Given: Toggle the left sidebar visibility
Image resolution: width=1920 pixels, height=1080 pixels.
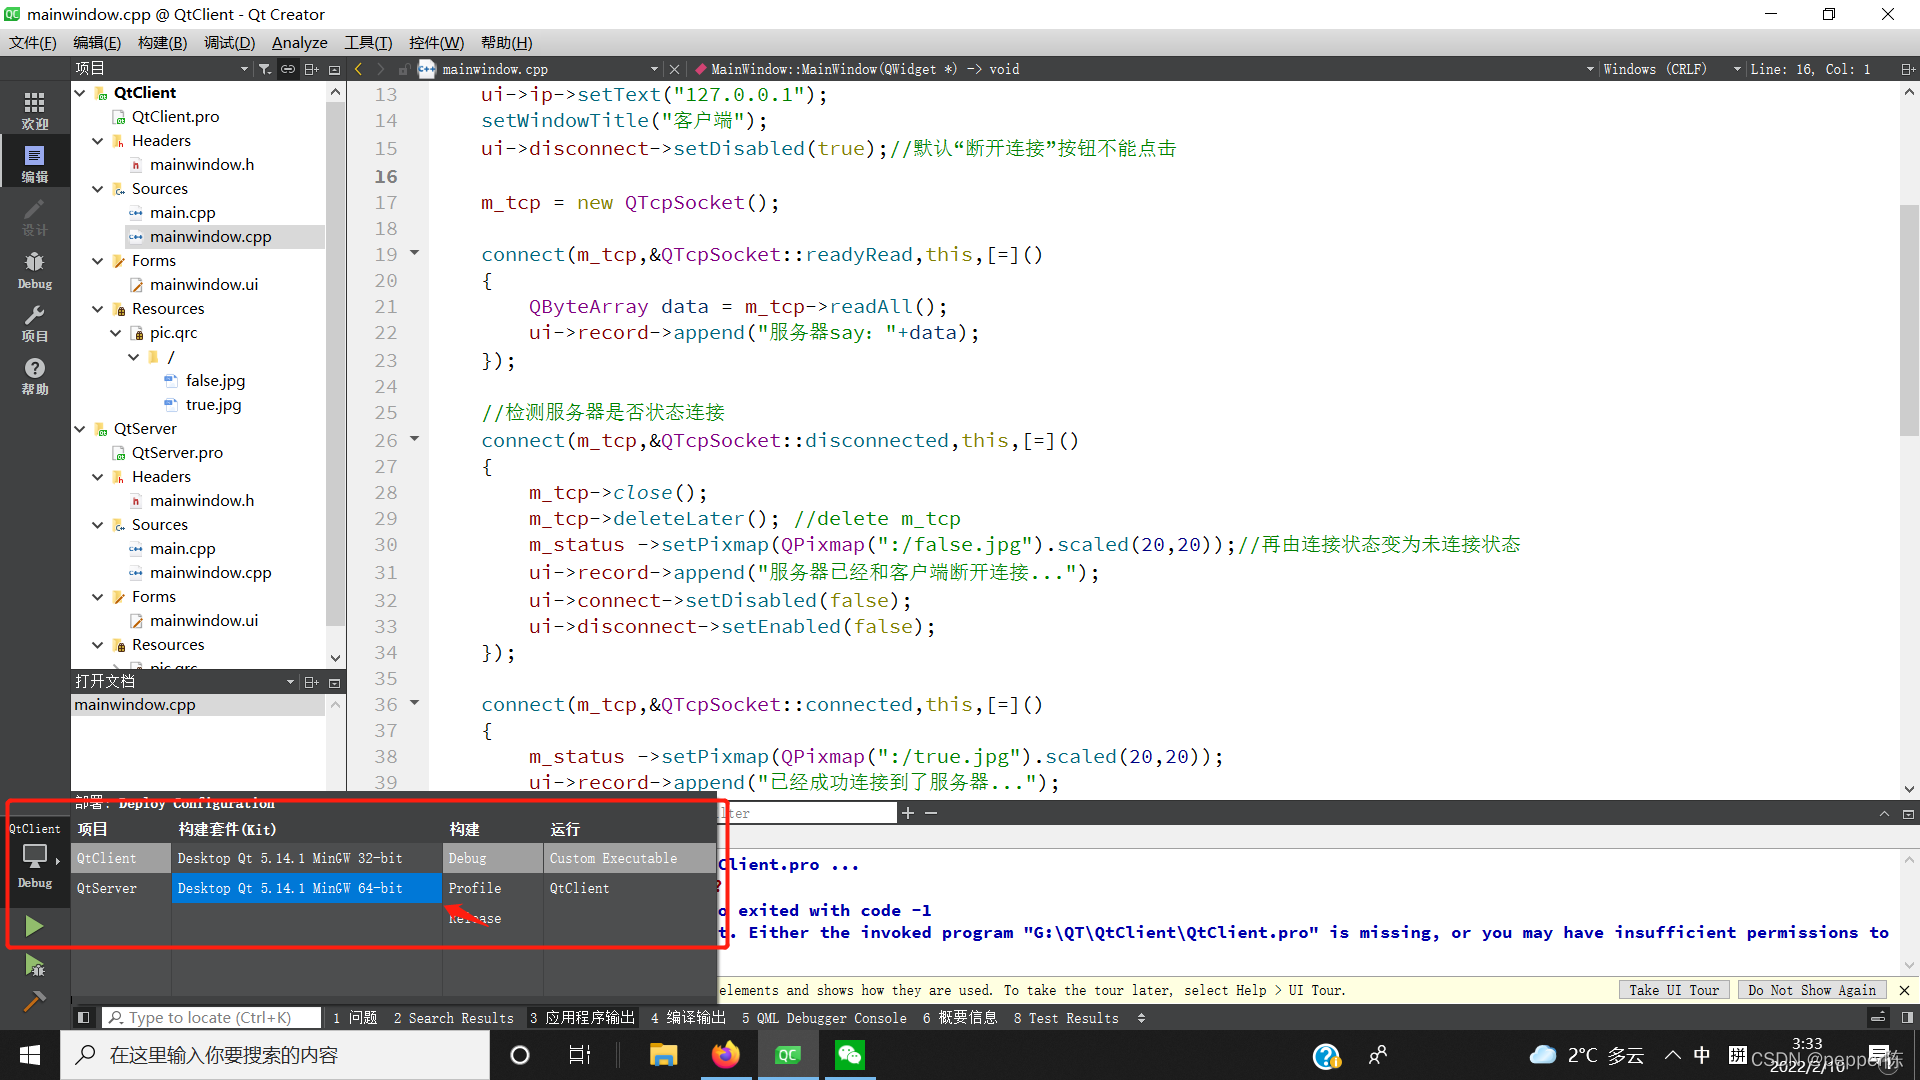Looking at the screenshot, I should tap(84, 1017).
